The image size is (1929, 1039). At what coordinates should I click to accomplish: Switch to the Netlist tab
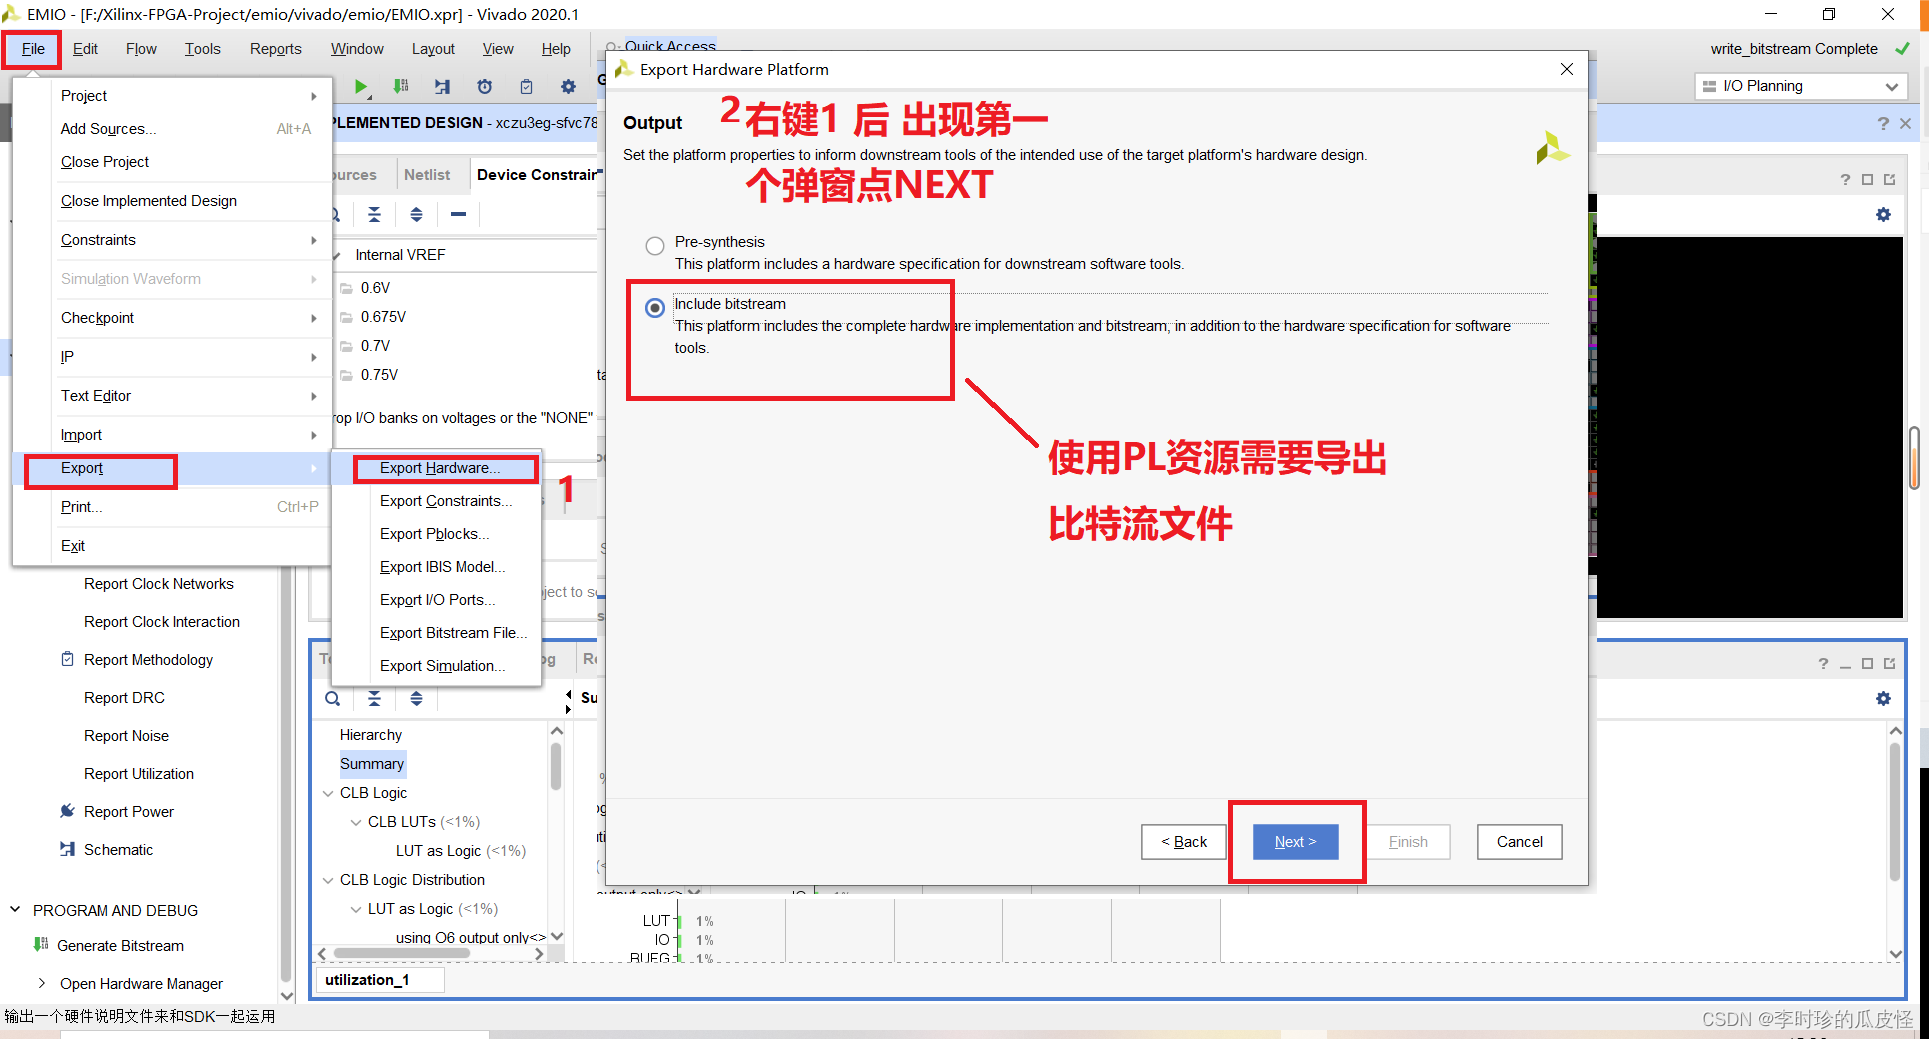427,174
